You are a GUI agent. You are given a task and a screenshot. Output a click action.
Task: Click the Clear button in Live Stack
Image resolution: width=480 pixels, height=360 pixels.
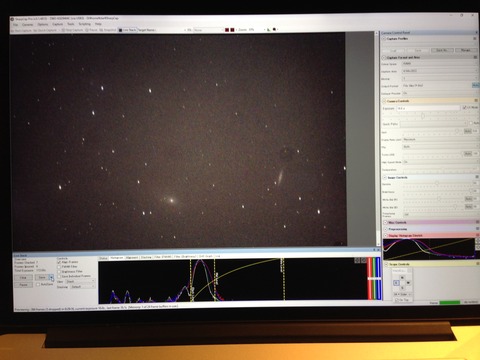click(23, 278)
